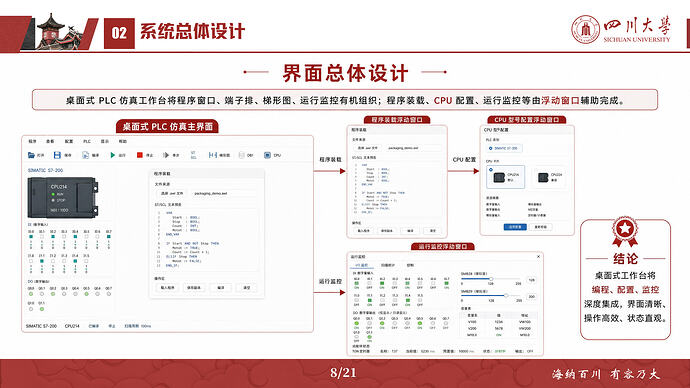Toggle input I0.7 checkbox in main interface
The width and height of the screenshot is (690, 388).
109,237
